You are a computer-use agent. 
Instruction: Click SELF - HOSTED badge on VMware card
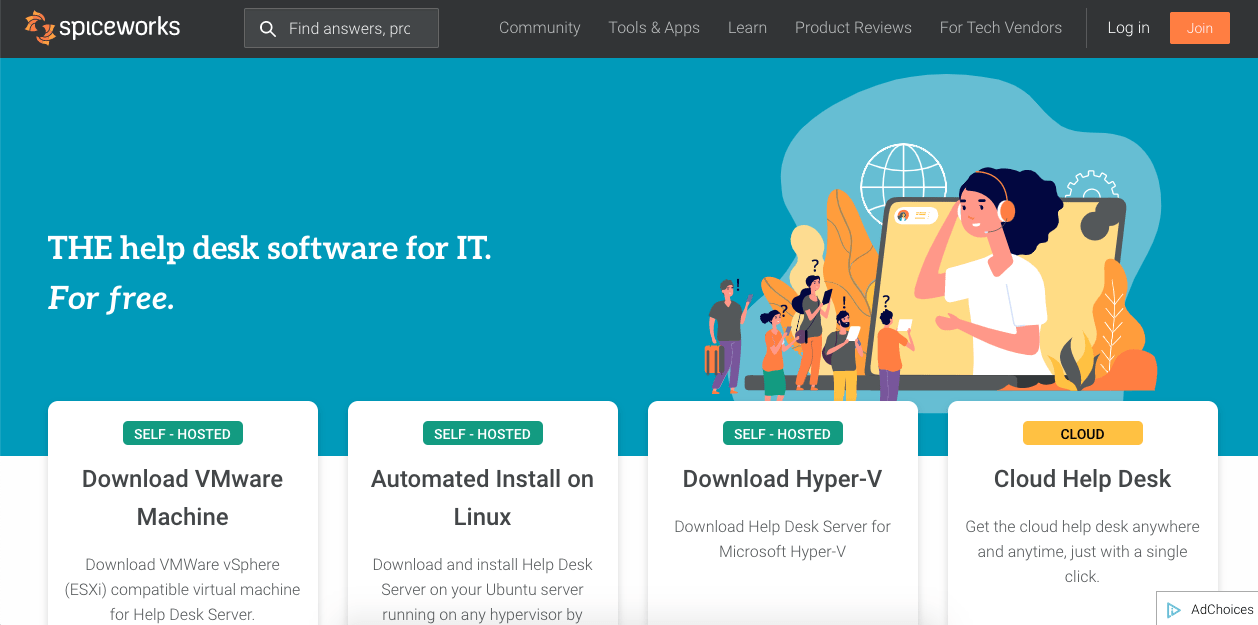(183, 434)
